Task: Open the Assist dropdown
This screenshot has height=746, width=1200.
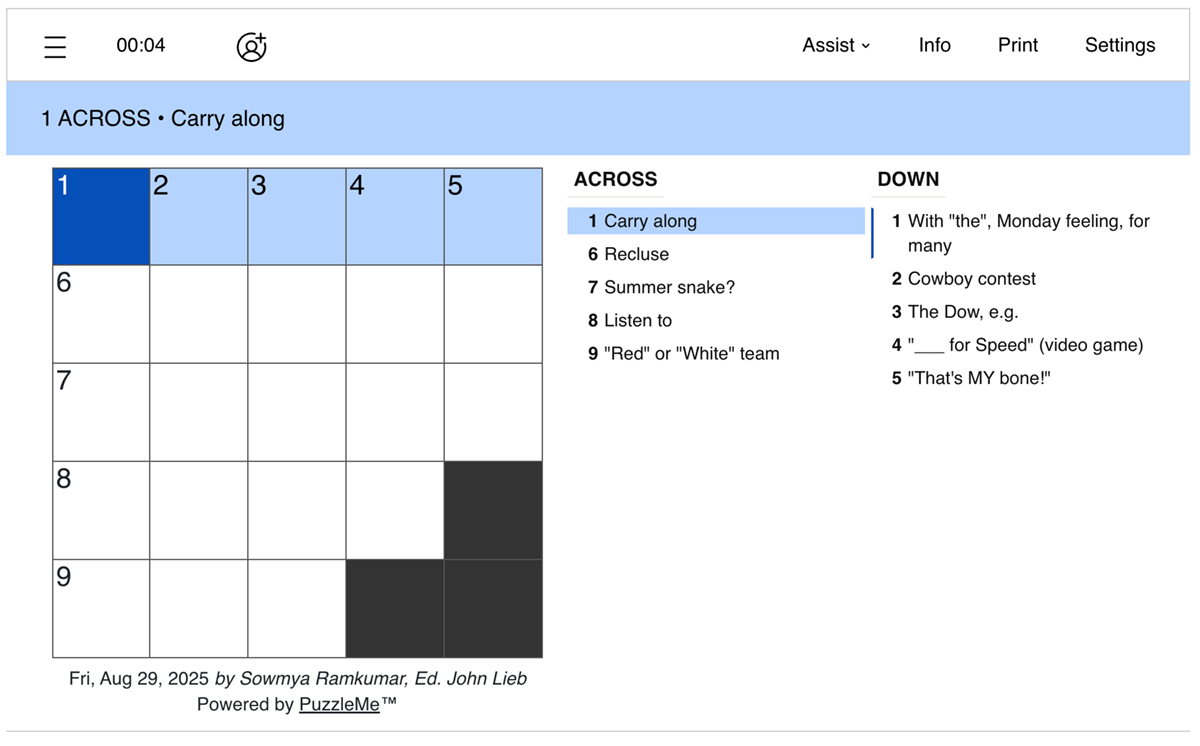Action: pyautogui.click(x=836, y=45)
